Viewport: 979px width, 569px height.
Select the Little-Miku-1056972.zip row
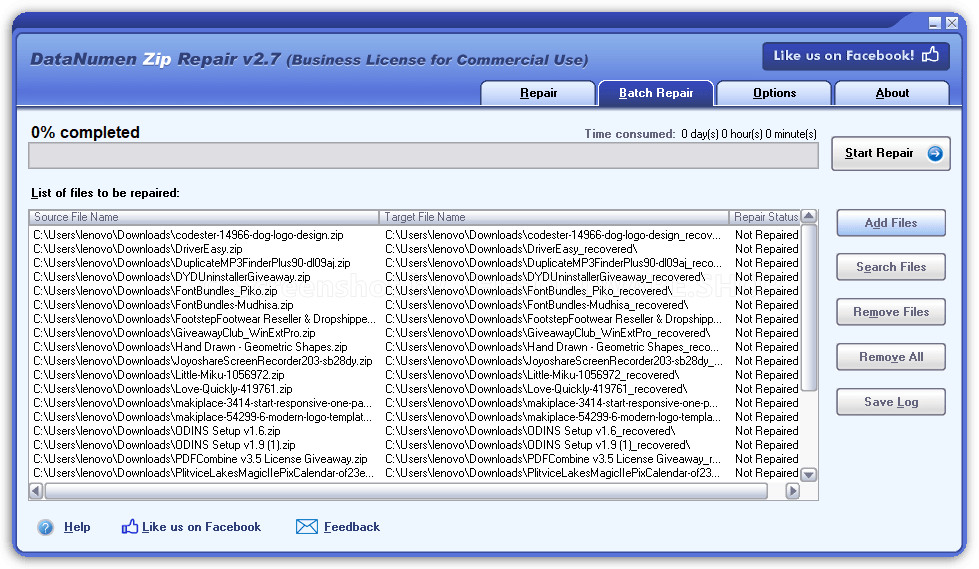pyautogui.click(x=159, y=375)
